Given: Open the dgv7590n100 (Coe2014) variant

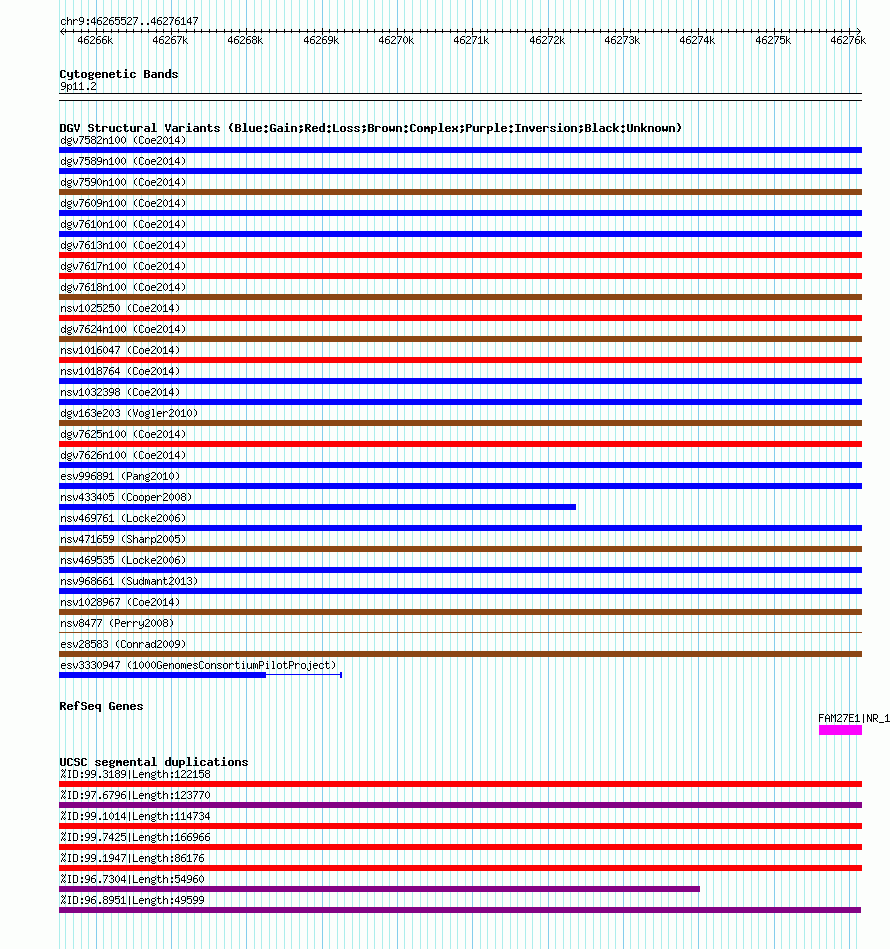Looking at the screenshot, I should point(123,182).
